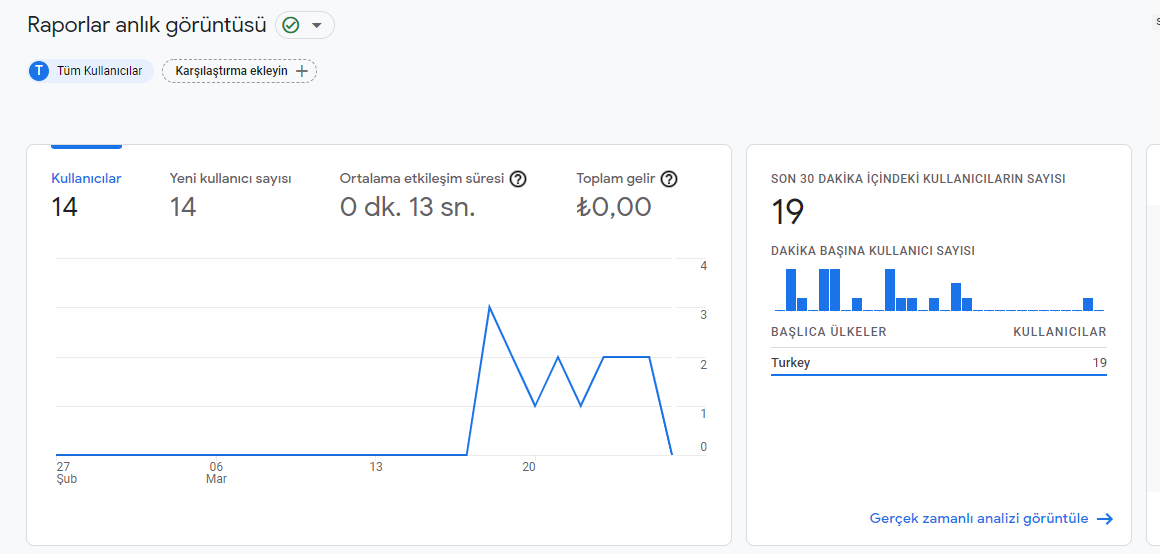Click the 19 users in last 30 minutes
This screenshot has width=1160, height=554.
[788, 212]
